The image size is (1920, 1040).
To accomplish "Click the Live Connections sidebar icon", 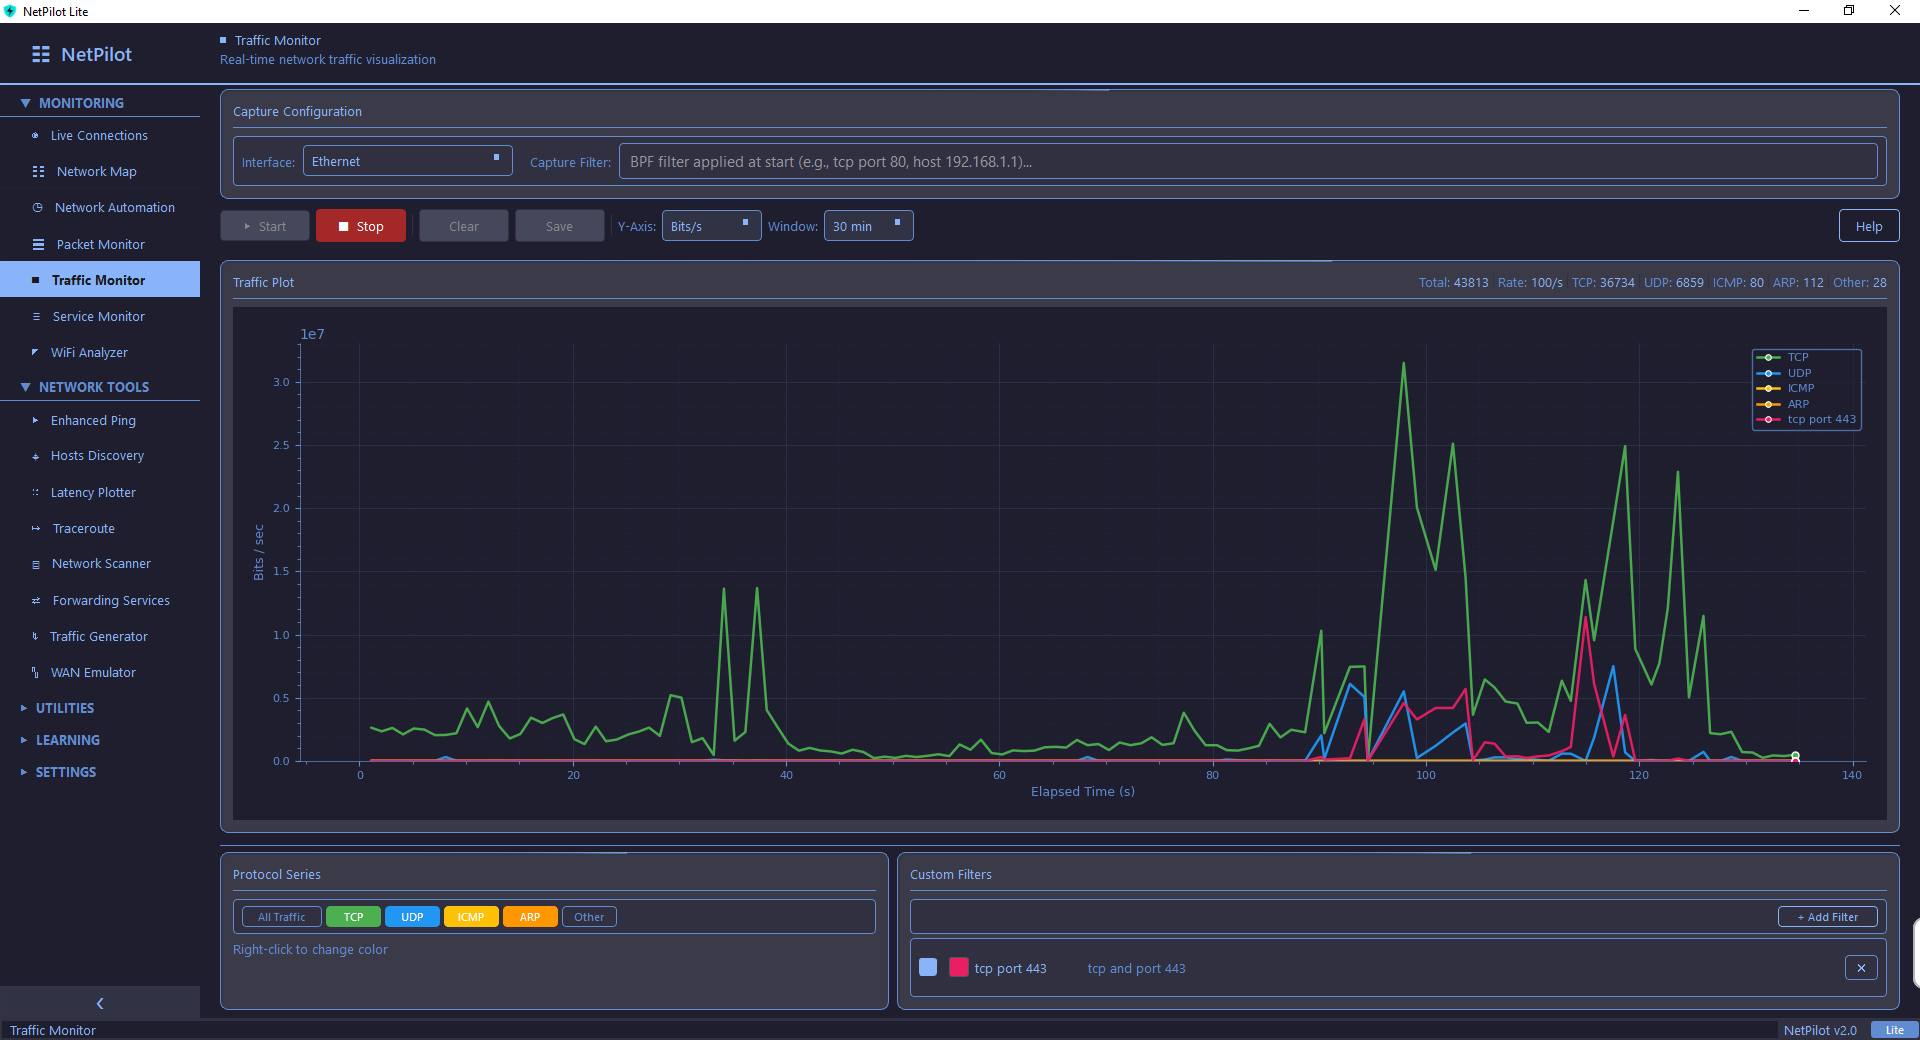I will point(35,136).
